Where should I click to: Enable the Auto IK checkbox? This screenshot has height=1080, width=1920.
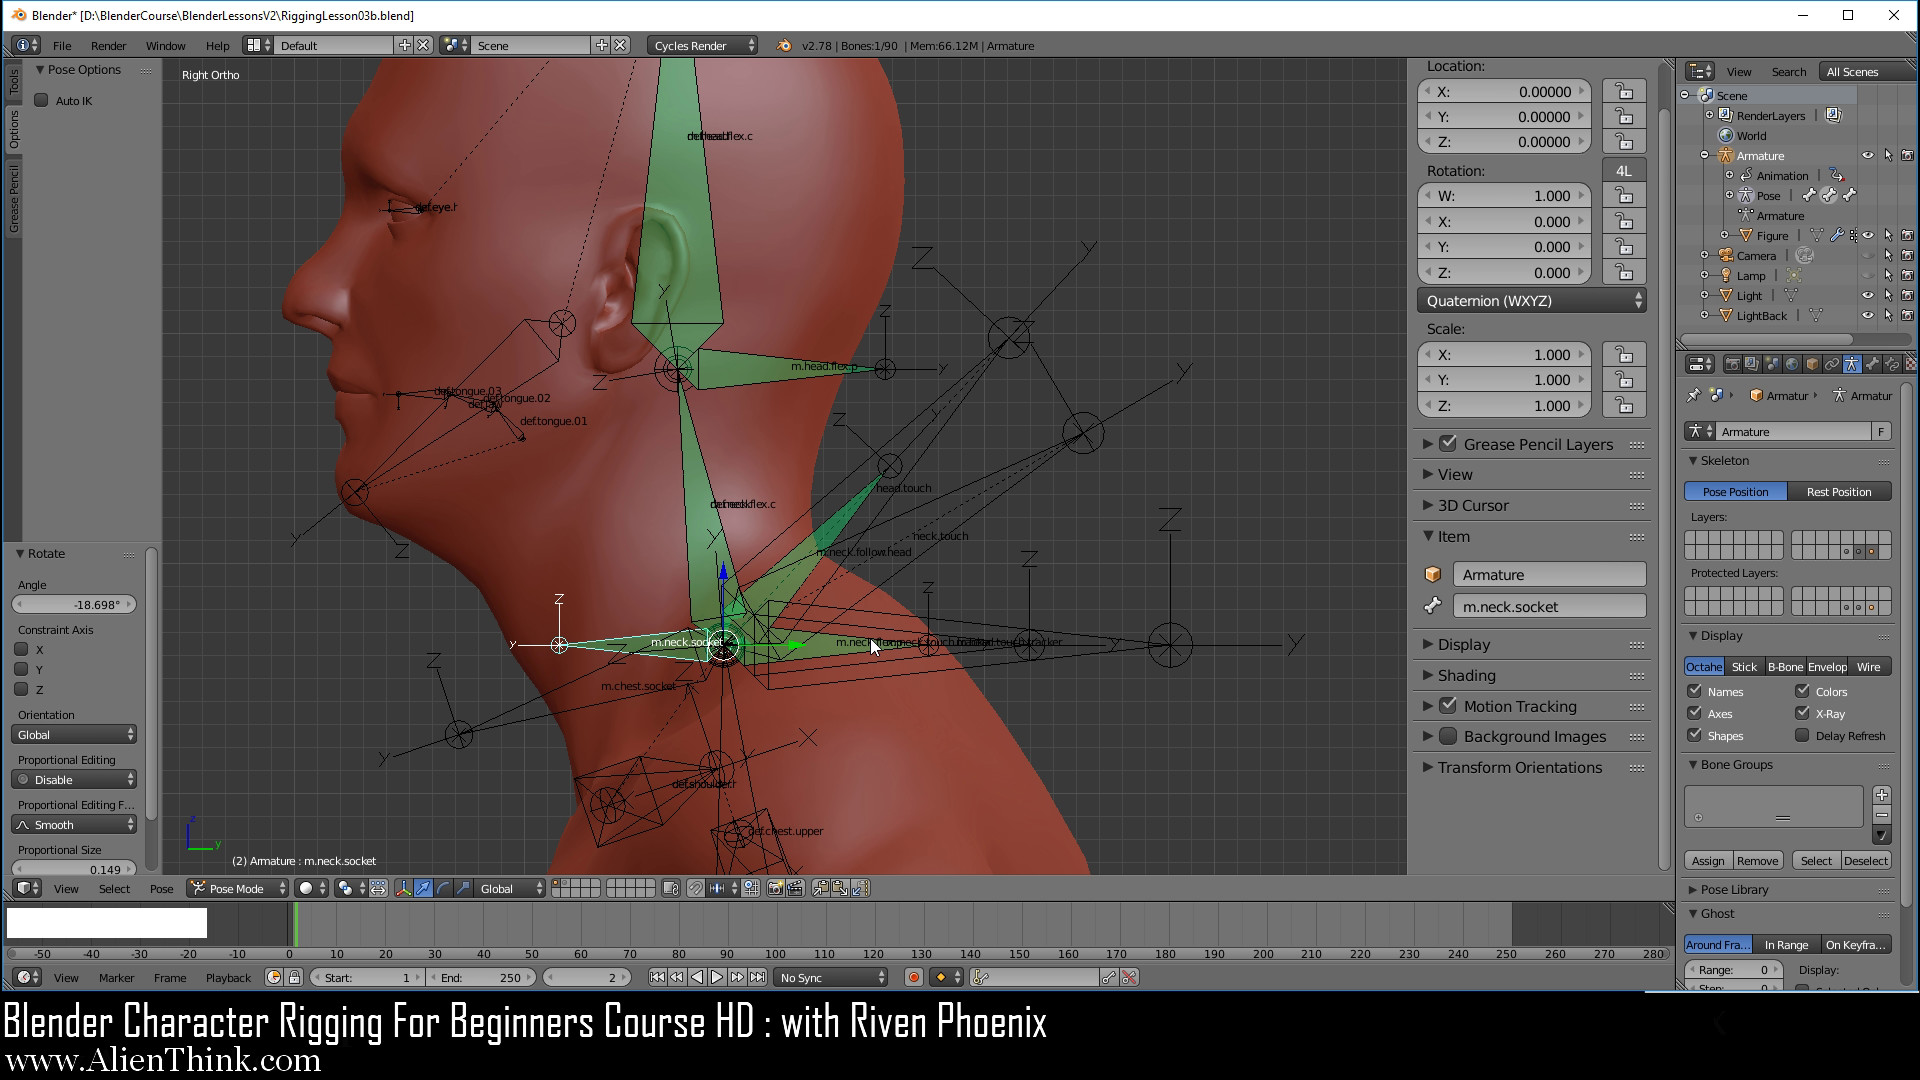click(x=42, y=100)
